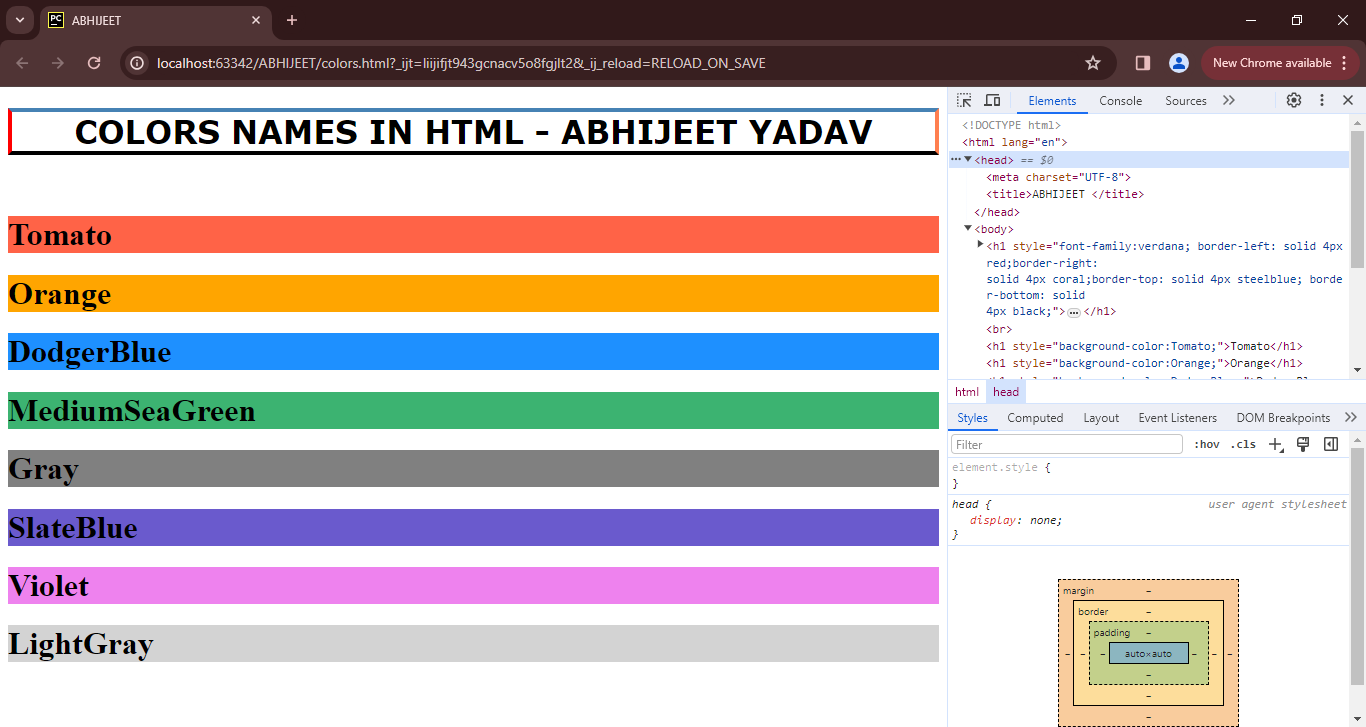Click the Tomato color heading

473,235
